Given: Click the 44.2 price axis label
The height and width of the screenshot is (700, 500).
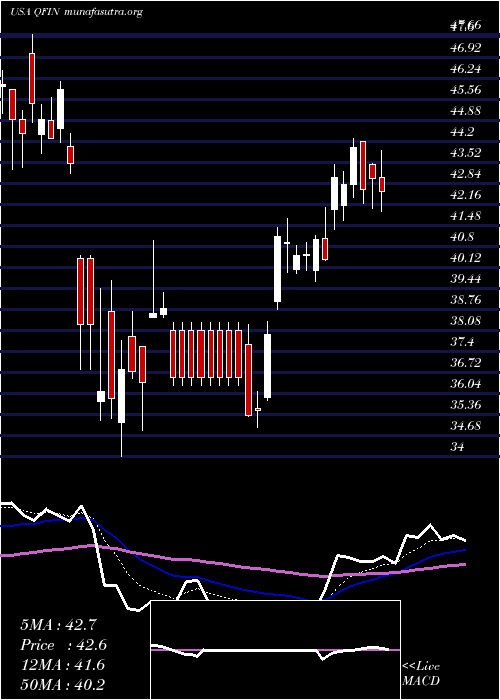Looking at the screenshot, I should [463, 132].
